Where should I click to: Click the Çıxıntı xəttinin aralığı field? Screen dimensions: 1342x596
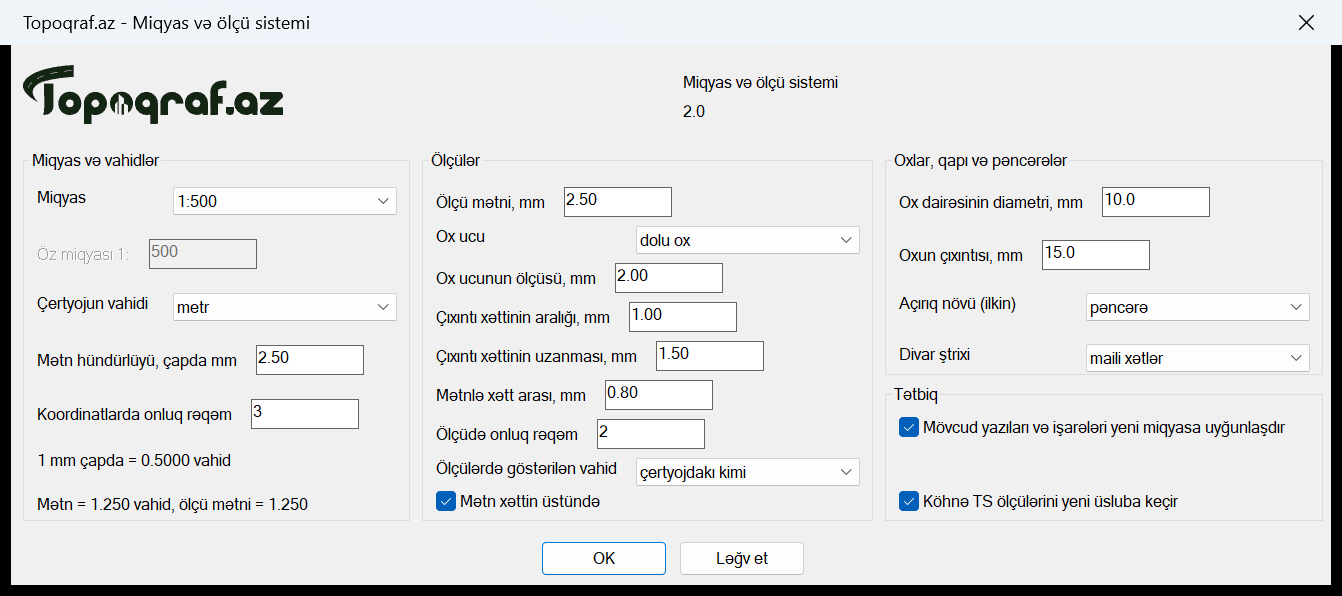point(683,317)
